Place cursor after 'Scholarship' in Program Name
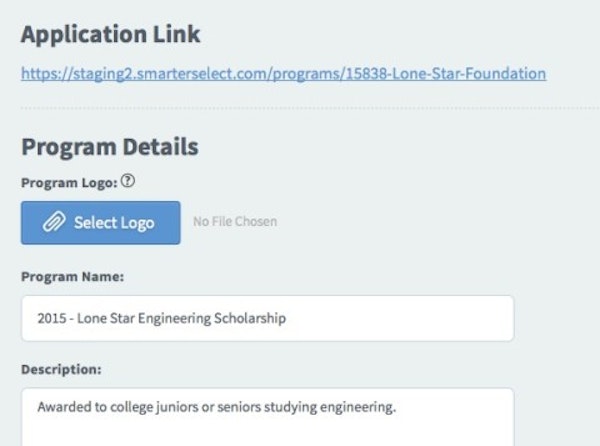Screen dimensions: 600x446 tap(287, 320)
